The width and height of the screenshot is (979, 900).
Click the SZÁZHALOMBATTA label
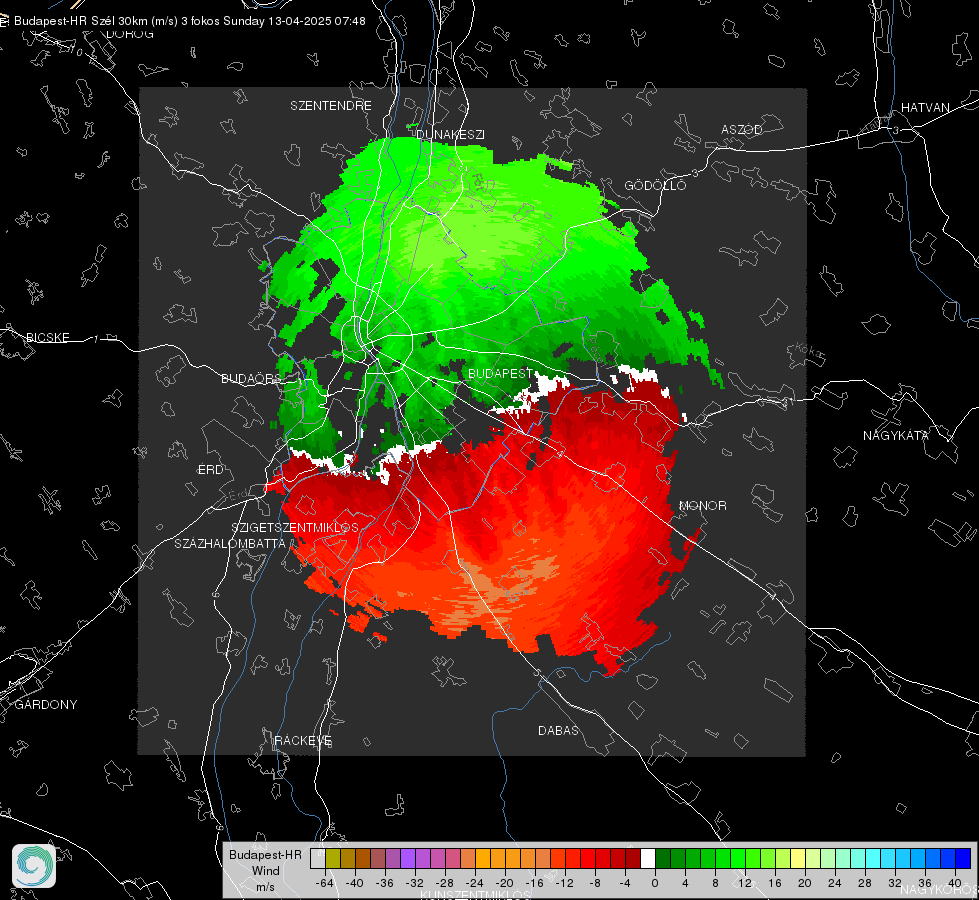(230, 543)
